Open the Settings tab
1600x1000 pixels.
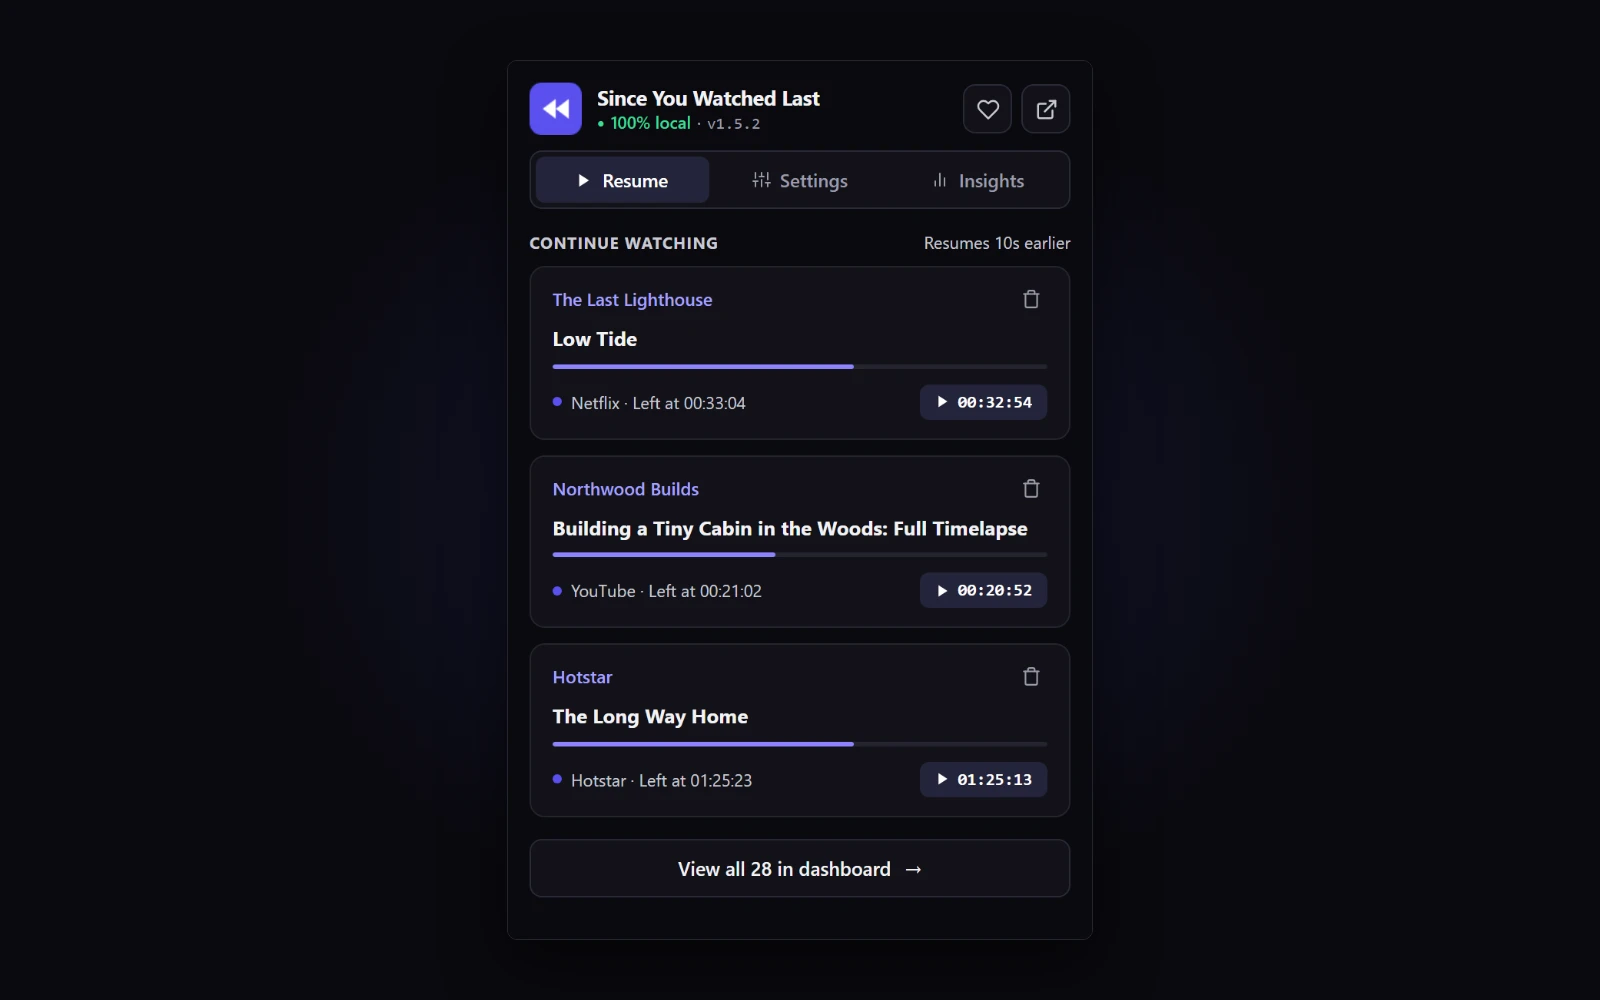click(x=800, y=180)
